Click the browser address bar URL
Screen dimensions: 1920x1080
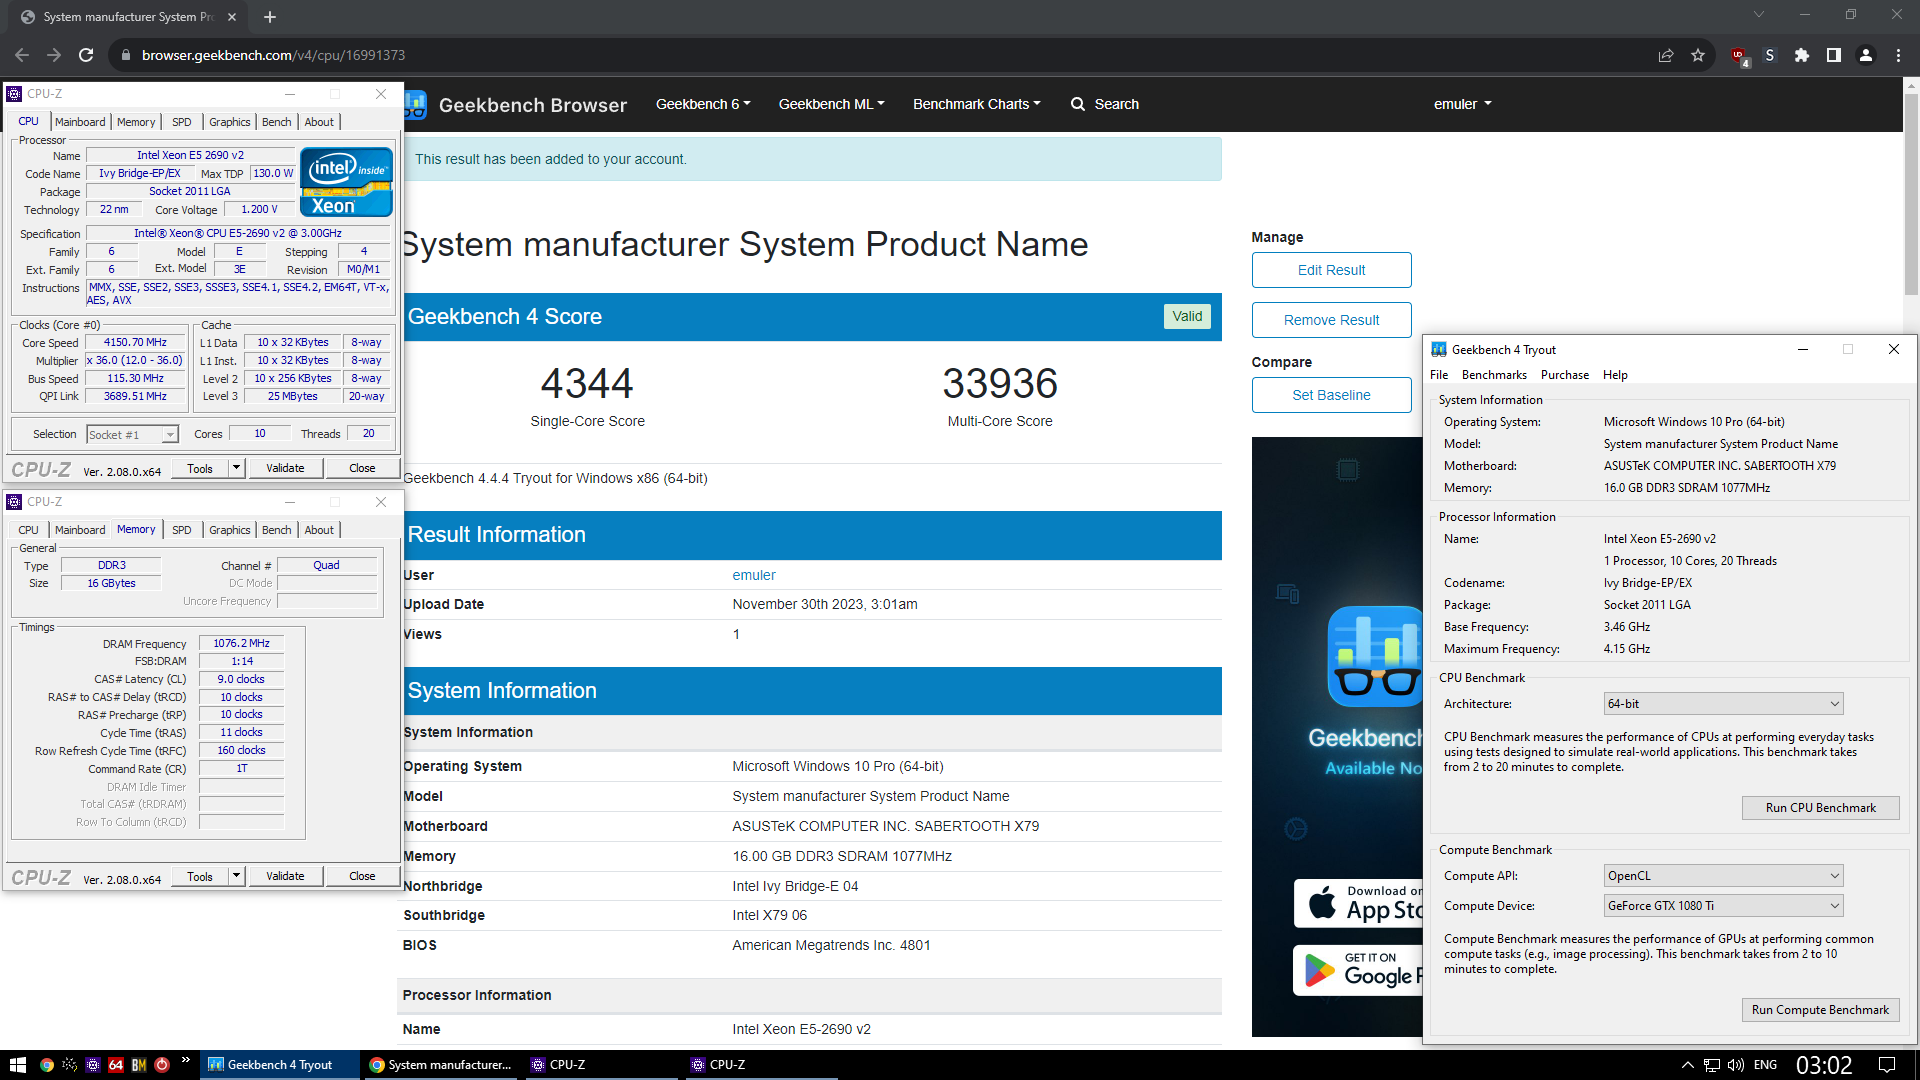(x=273, y=55)
